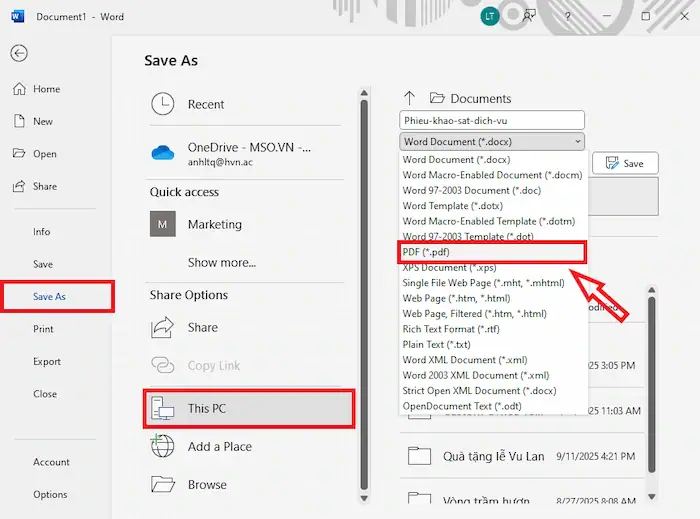This screenshot has height=519, width=700.
Task: Select Save As in the left sidebar
Action: pos(49,297)
